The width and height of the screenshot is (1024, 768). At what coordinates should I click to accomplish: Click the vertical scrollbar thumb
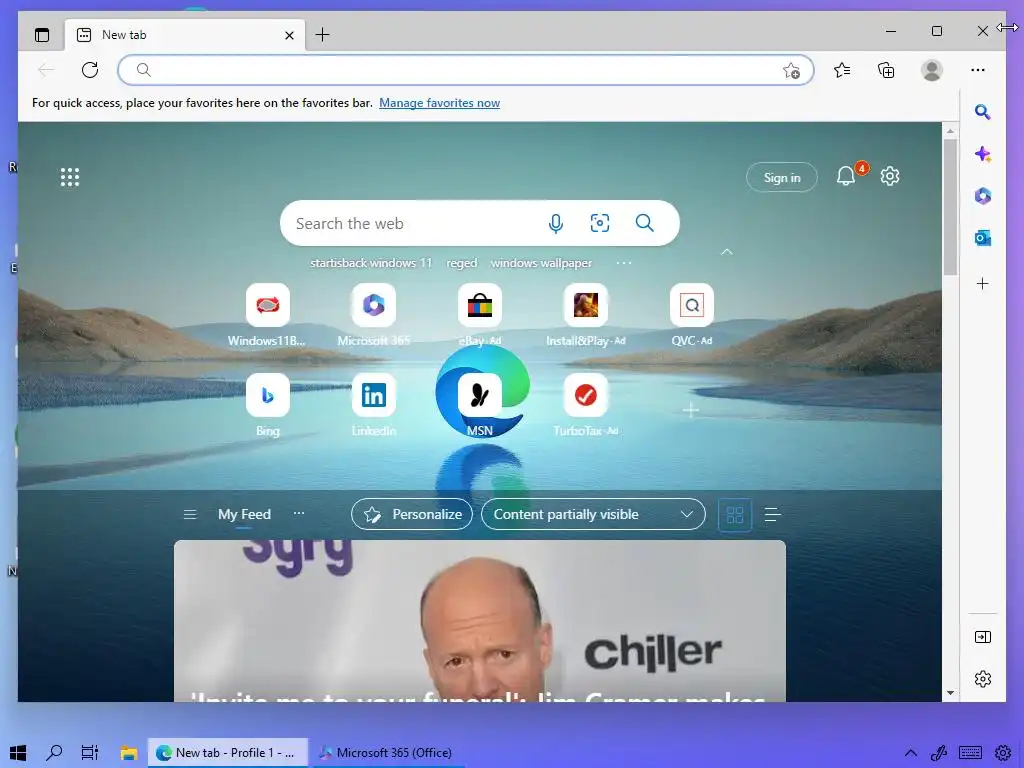pos(950,208)
